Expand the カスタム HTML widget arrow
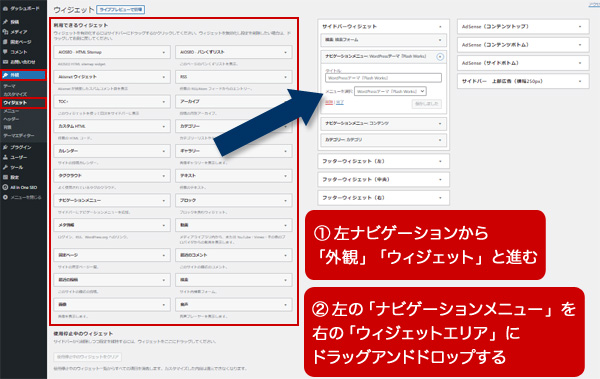This screenshot has width=600, height=379. [164, 127]
